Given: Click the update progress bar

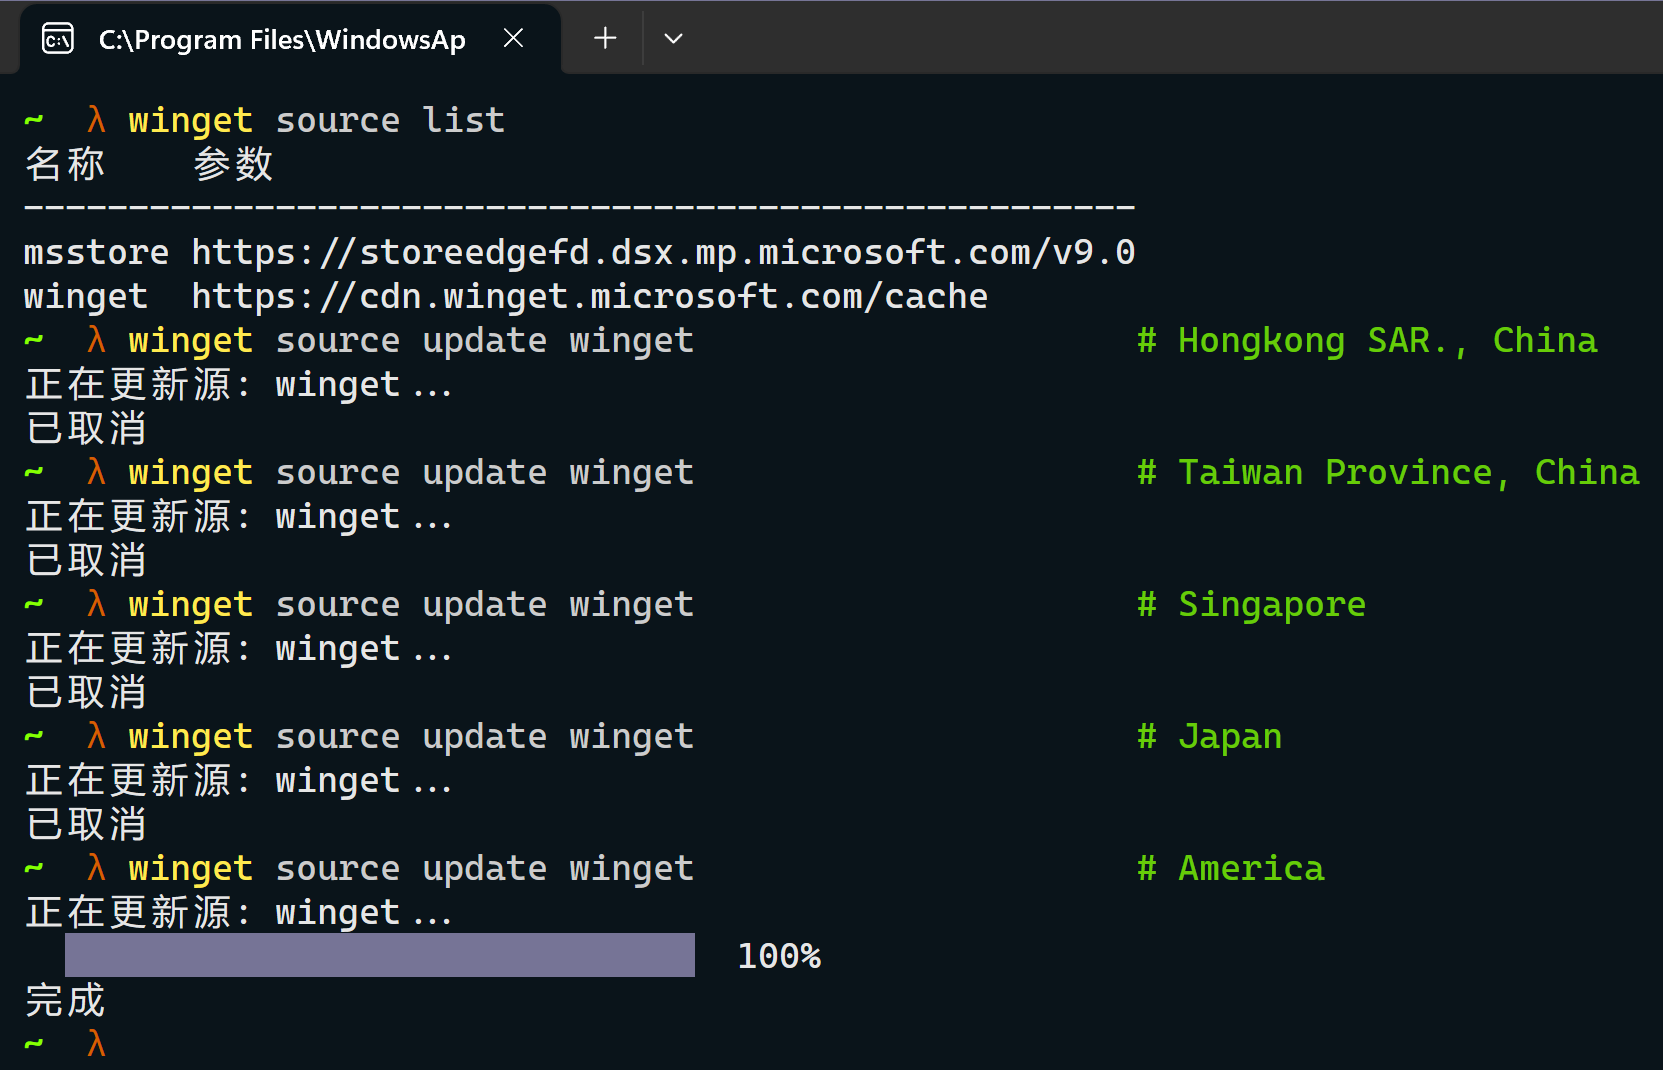Looking at the screenshot, I should [380, 955].
